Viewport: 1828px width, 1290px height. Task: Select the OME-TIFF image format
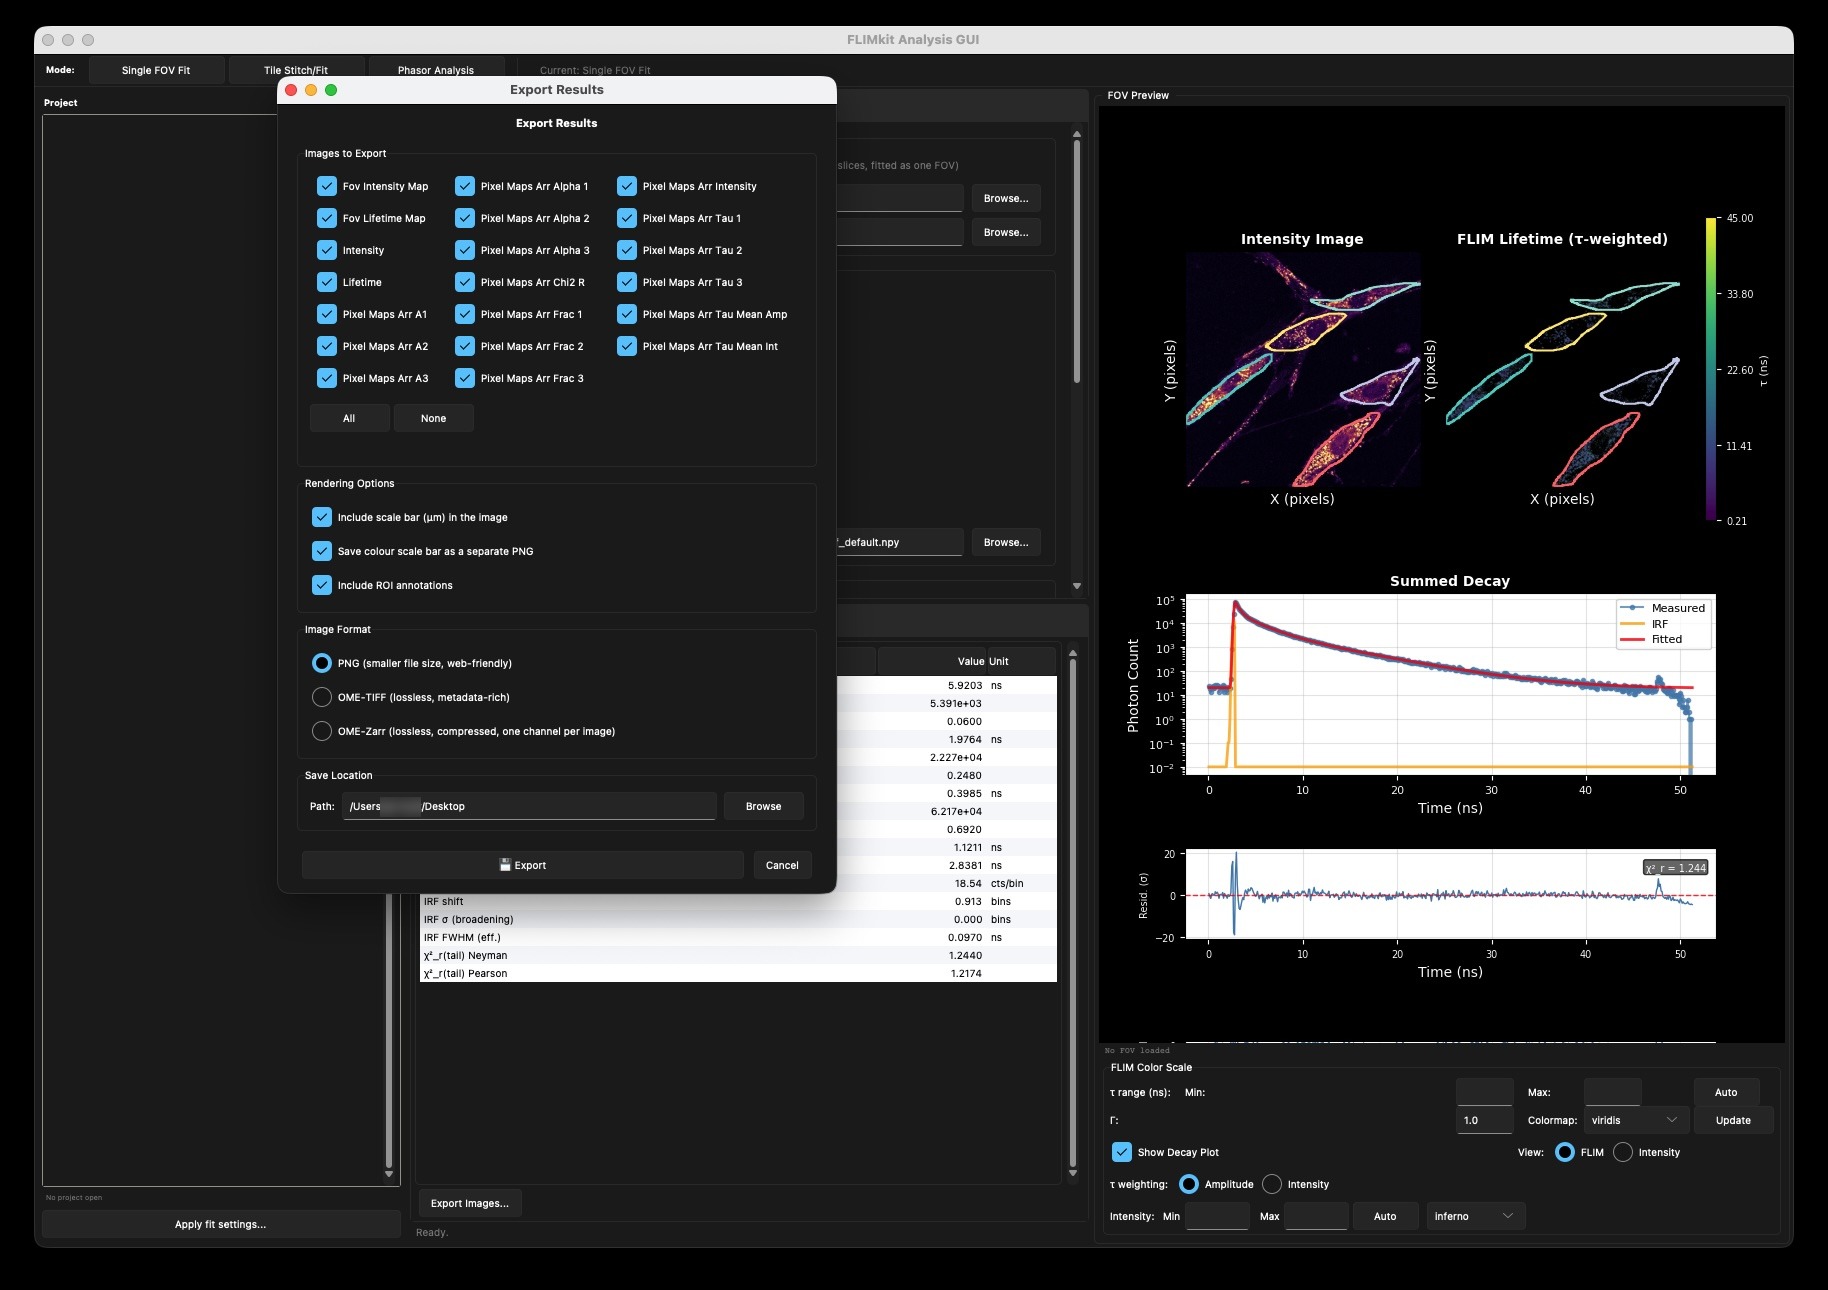pos(322,697)
